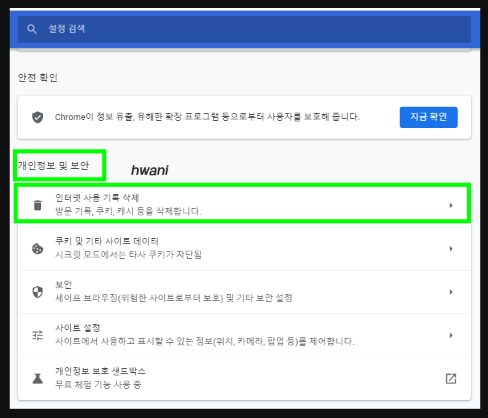The height and width of the screenshot is (418, 488).
Task: Open the 사이트 설정 row arrow
Action: point(451,335)
